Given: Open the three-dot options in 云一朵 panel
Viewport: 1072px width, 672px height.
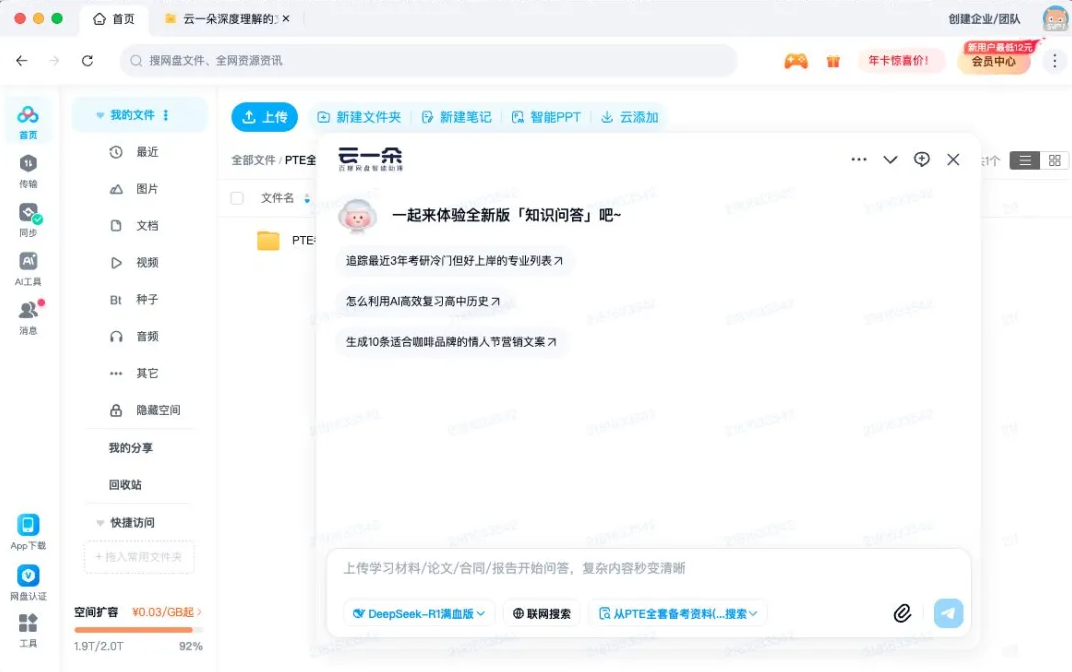Looking at the screenshot, I should pyautogui.click(x=859, y=159).
